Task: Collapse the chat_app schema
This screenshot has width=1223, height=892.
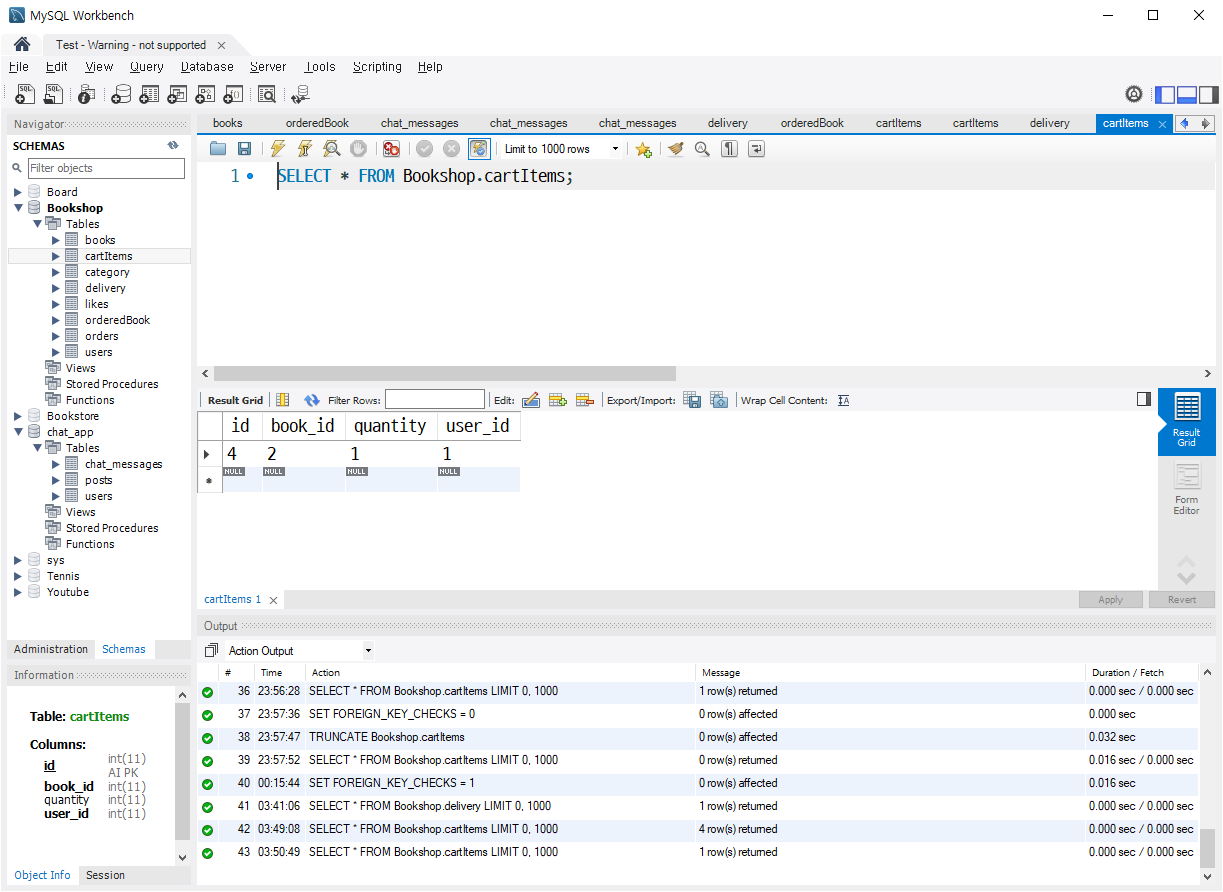Action: [18, 432]
